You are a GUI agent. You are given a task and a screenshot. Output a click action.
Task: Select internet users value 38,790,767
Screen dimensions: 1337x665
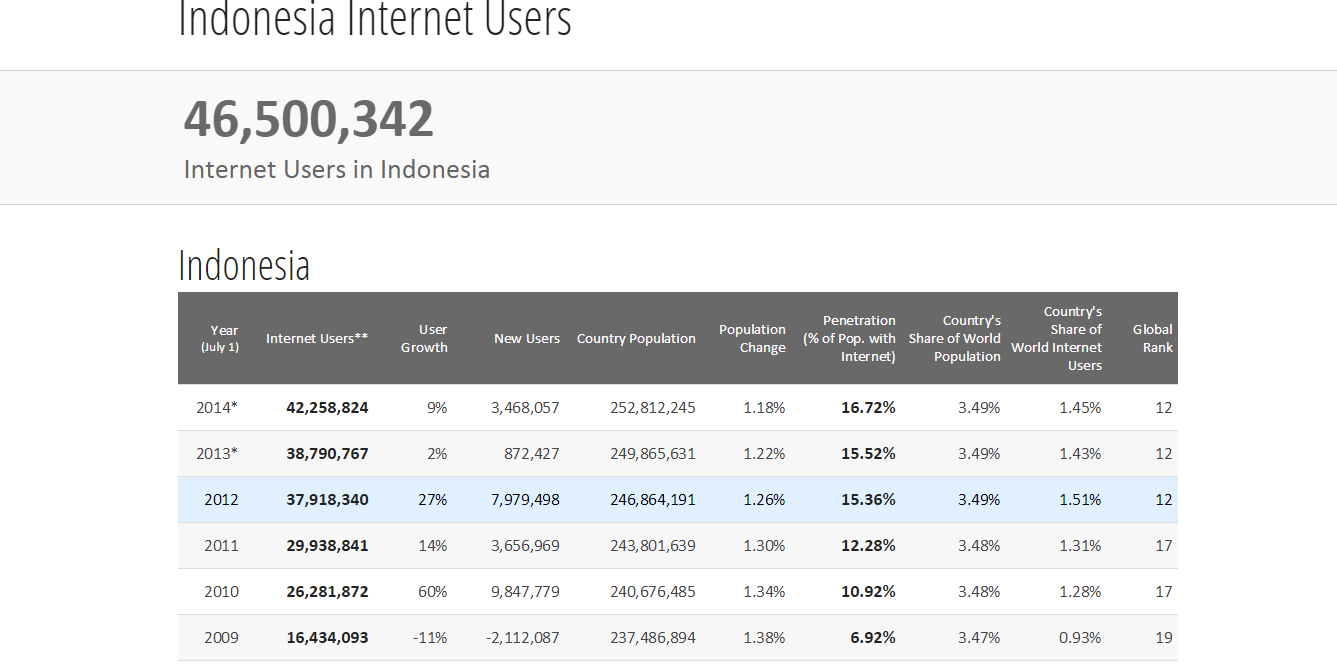pos(327,453)
